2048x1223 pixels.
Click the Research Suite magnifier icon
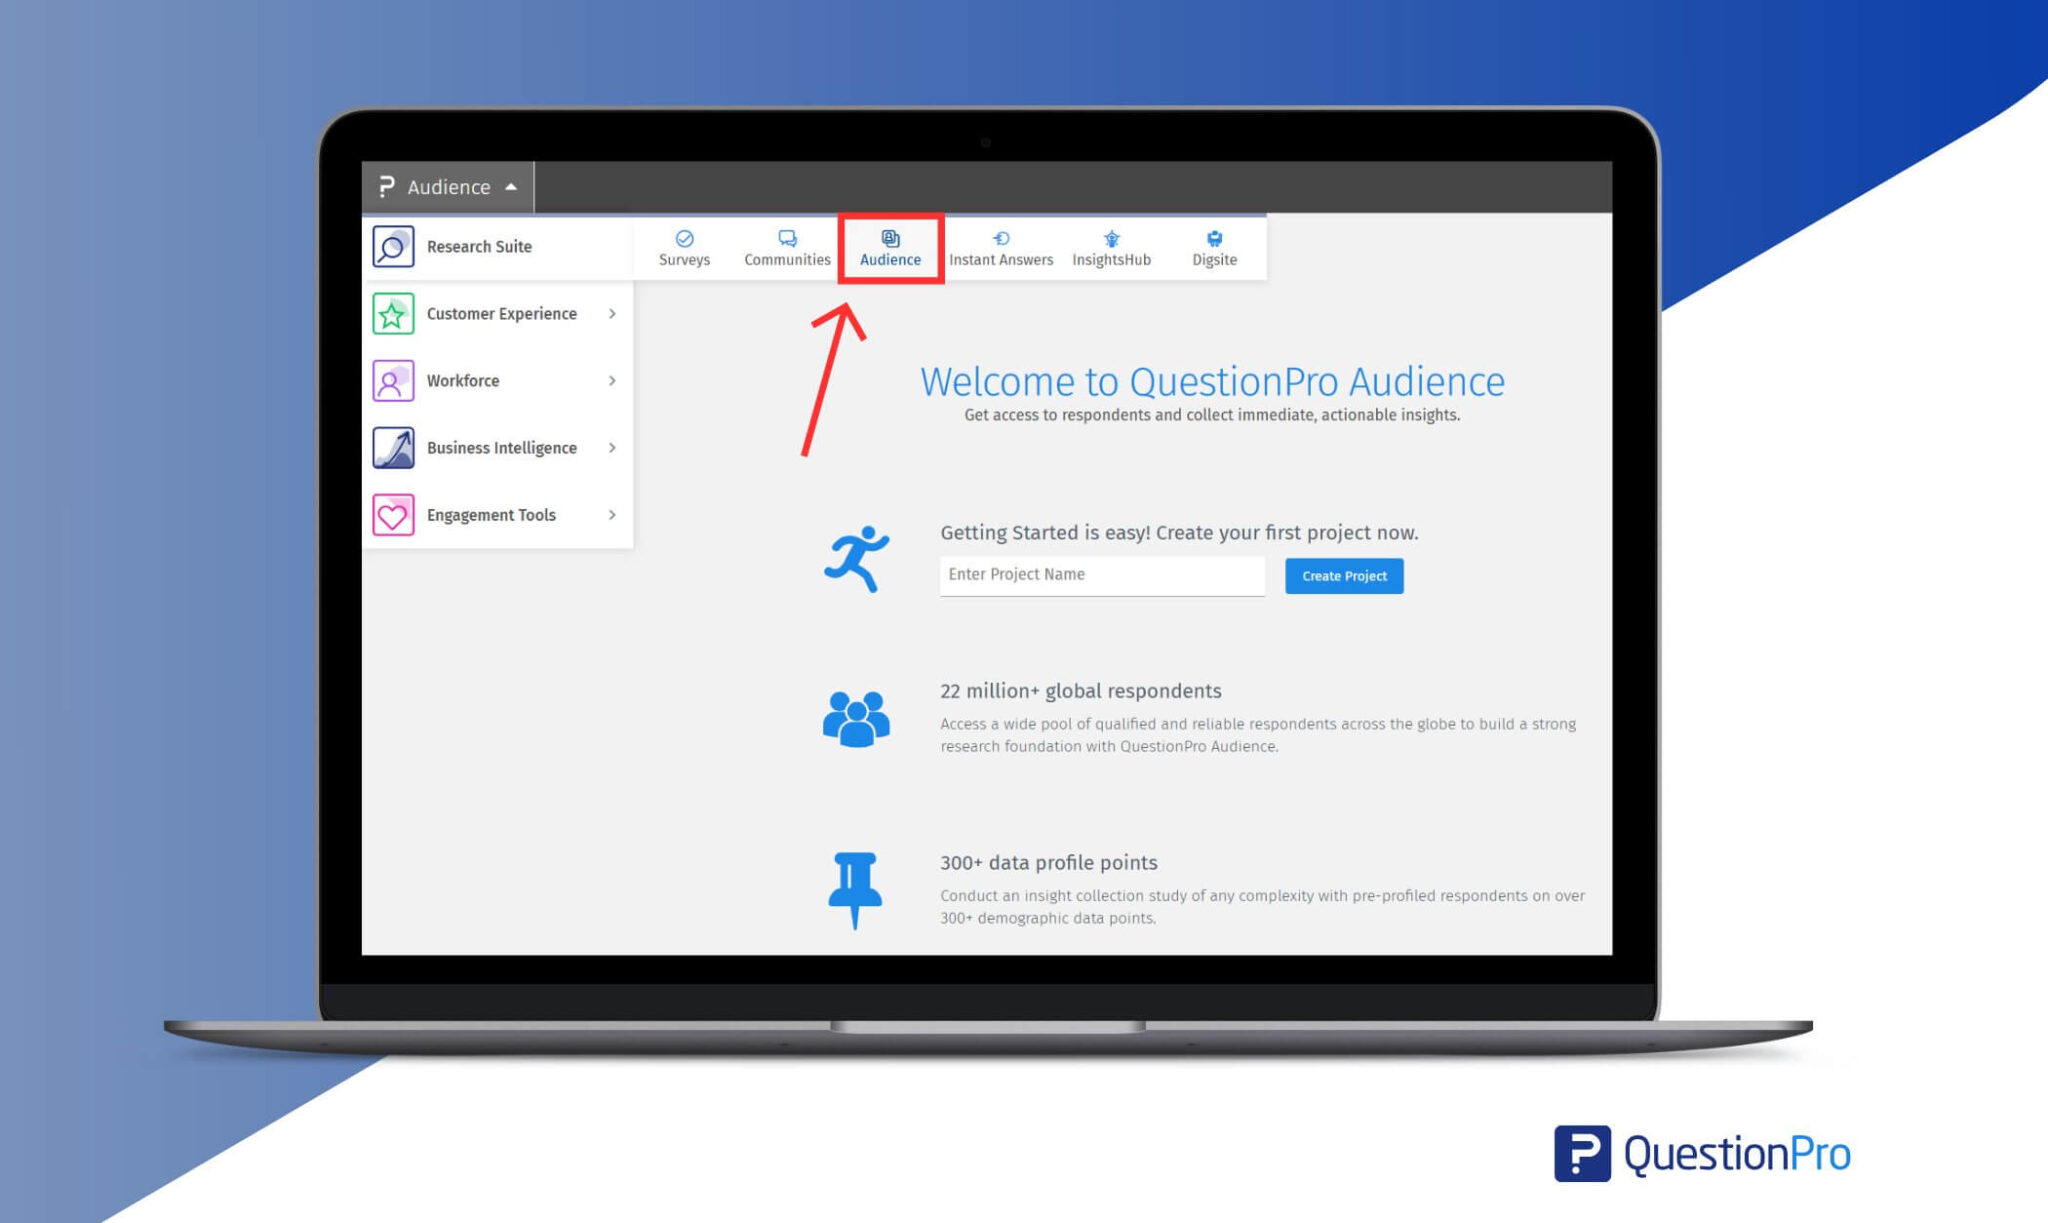tap(393, 246)
